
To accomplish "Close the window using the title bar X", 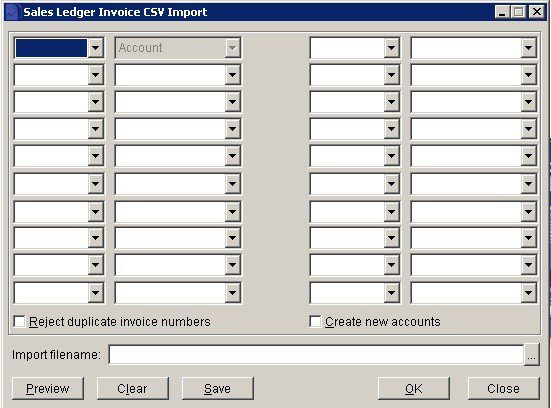I will pos(537,12).
